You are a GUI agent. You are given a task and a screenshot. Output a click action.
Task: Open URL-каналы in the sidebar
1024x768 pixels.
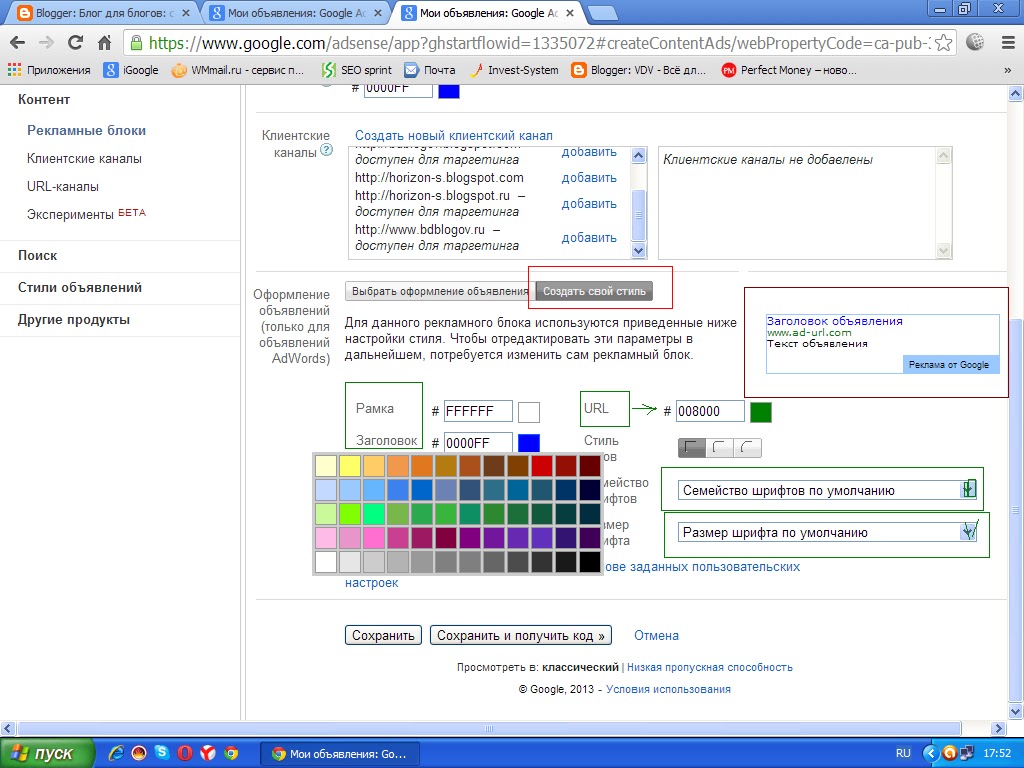pos(63,186)
